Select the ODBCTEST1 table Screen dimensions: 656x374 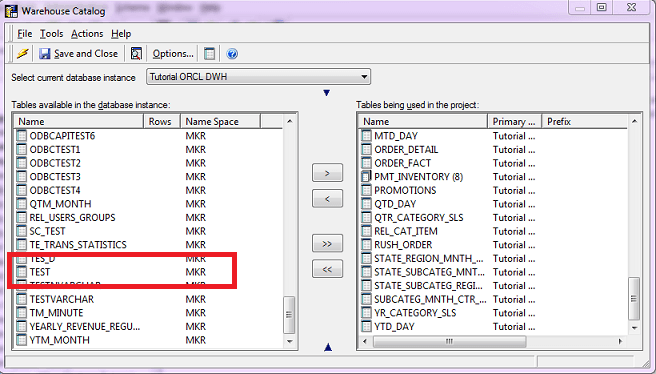click(x=54, y=149)
